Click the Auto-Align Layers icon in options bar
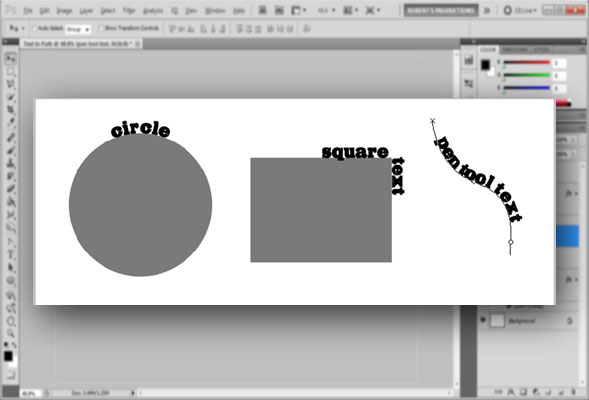The width and height of the screenshot is (589, 400). tap(307, 28)
